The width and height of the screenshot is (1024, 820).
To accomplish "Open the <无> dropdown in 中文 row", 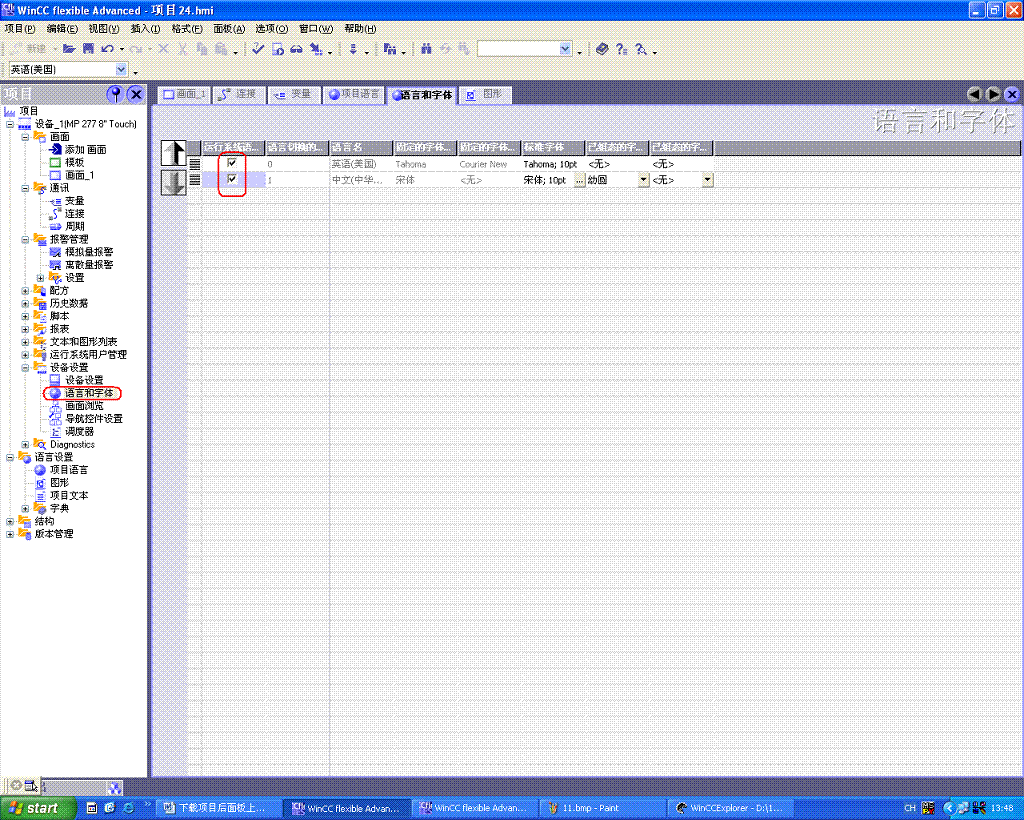I will coord(707,180).
